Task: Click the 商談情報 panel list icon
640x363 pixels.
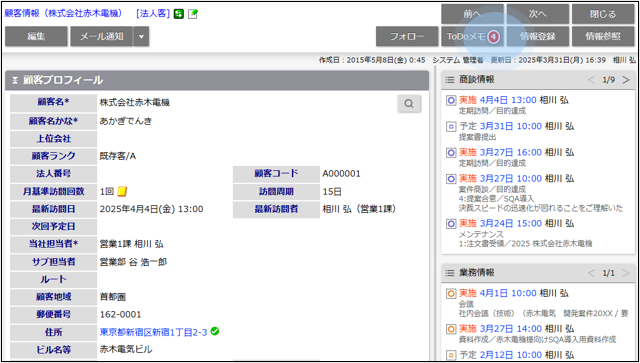Action: coord(450,80)
